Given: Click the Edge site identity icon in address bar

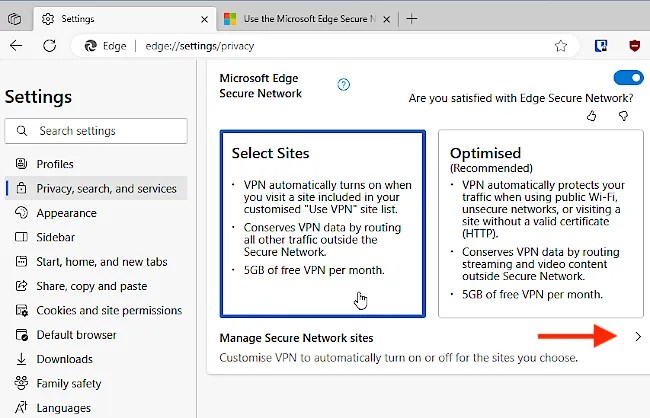Looking at the screenshot, I should 90,46.
